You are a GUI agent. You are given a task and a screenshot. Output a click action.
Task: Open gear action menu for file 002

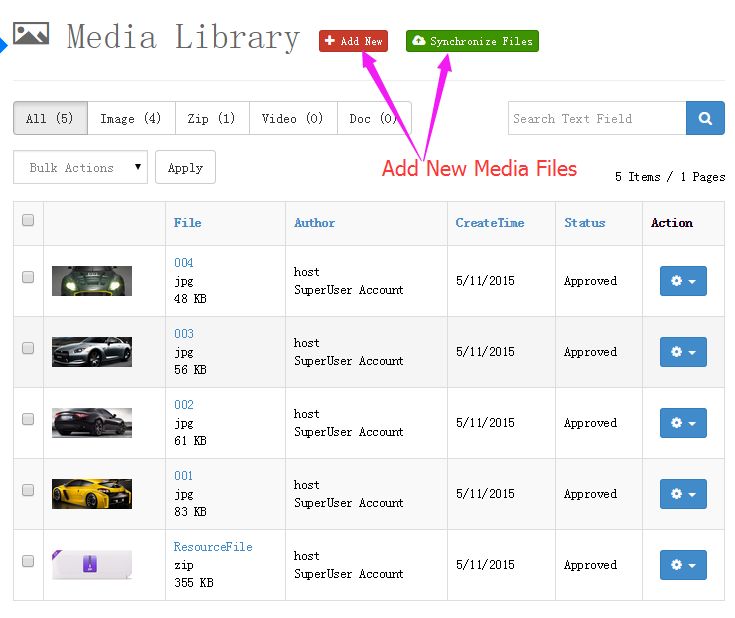click(683, 423)
